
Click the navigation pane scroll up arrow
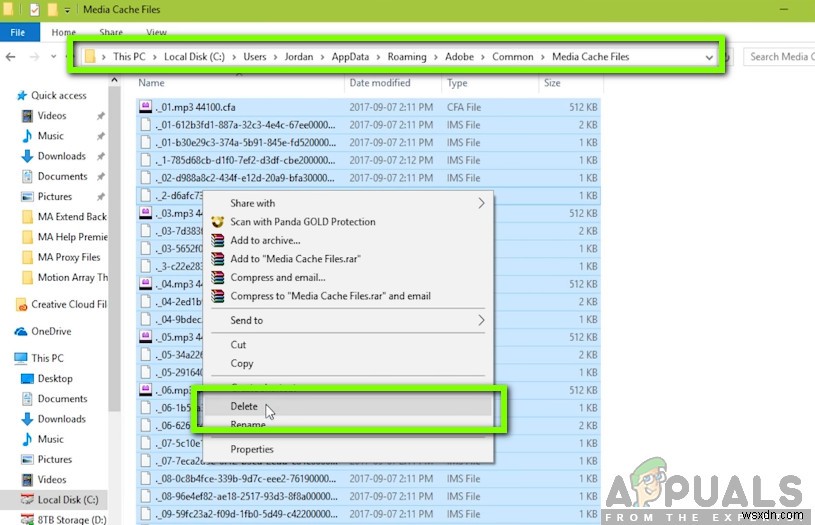pos(114,80)
